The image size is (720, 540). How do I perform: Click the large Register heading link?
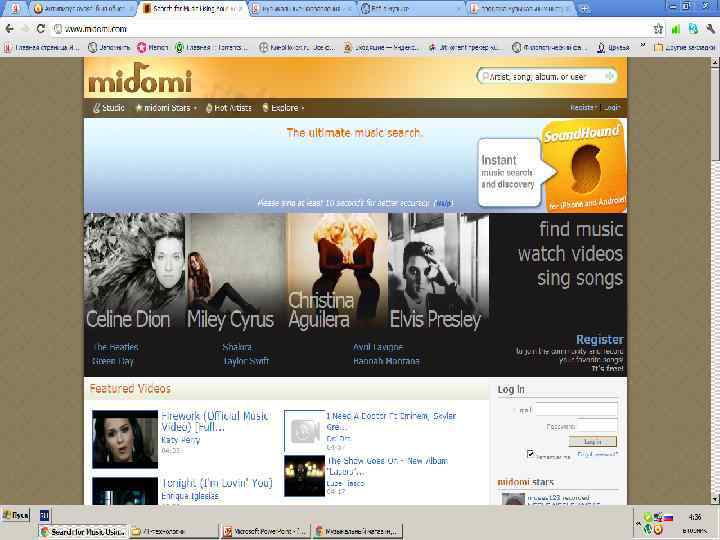coord(600,340)
